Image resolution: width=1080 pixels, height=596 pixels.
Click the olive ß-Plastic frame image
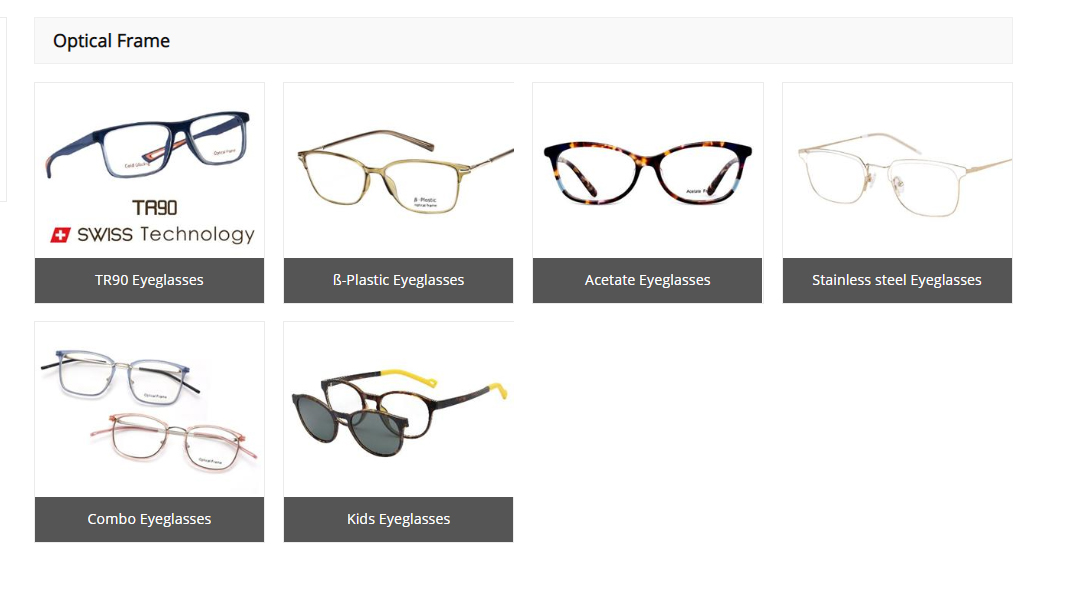[405, 171]
